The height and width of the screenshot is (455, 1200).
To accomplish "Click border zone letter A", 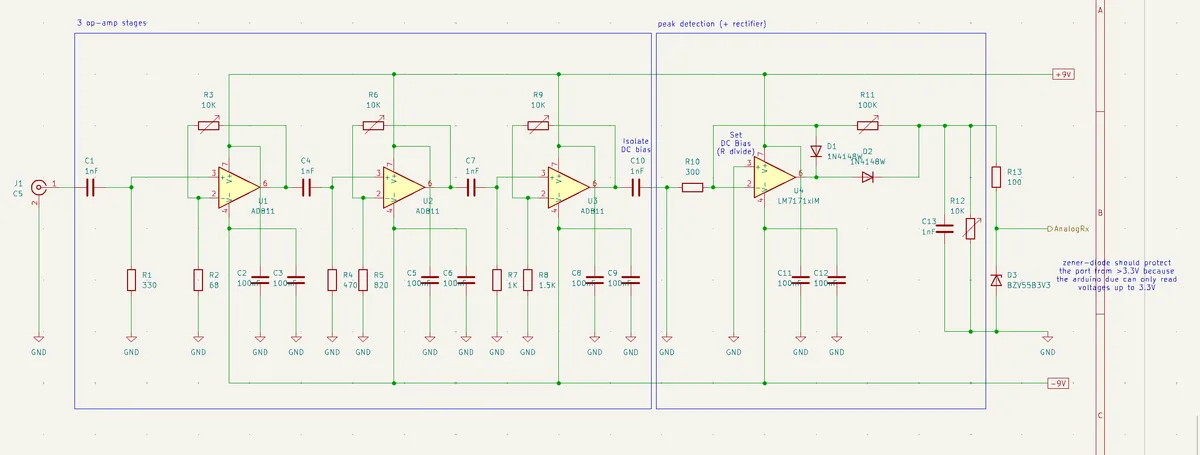I will point(1100,11).
